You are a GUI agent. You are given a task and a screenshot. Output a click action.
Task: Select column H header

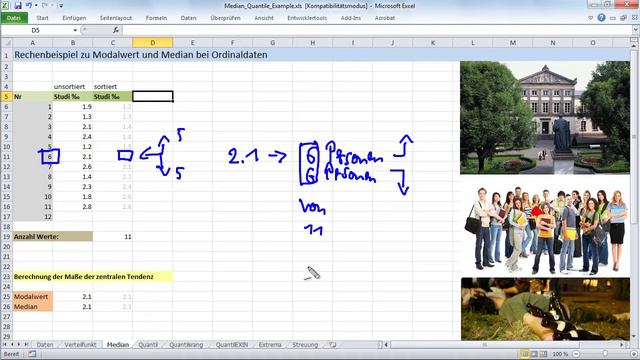(313, 42)
